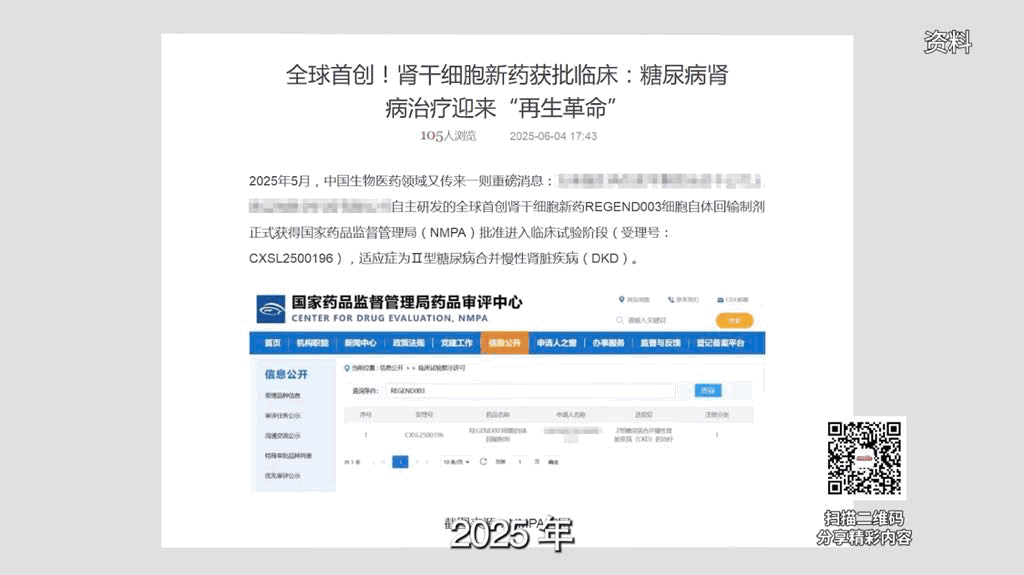
Task: Open the 10条/页 page-size dropdown
Action: [456, 461]
